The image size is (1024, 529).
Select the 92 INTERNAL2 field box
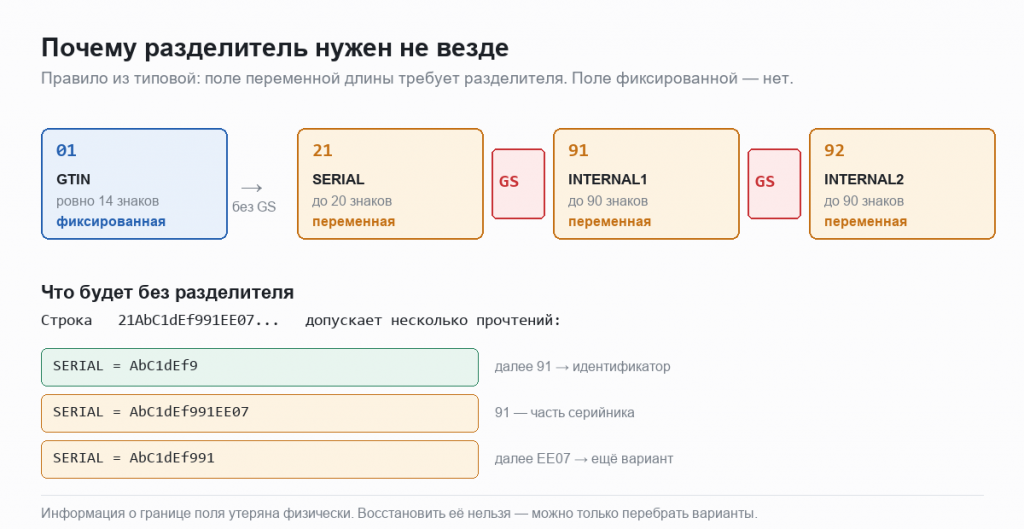903,184
